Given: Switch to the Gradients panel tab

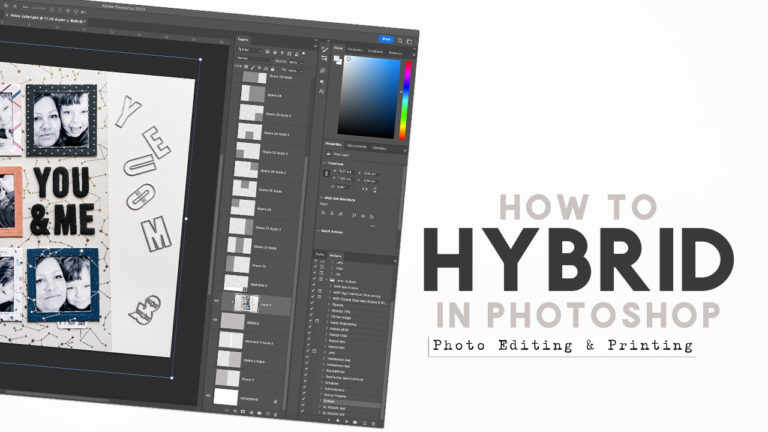Looking at the screenshot, I should click(376, 51).
